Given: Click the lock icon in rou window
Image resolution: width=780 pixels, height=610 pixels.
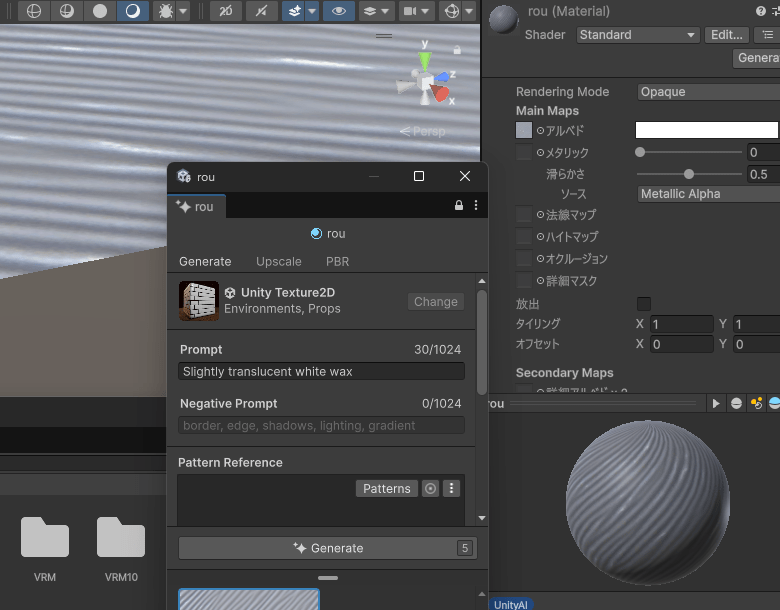Looking at the screenshot, I should click(459, 206).
